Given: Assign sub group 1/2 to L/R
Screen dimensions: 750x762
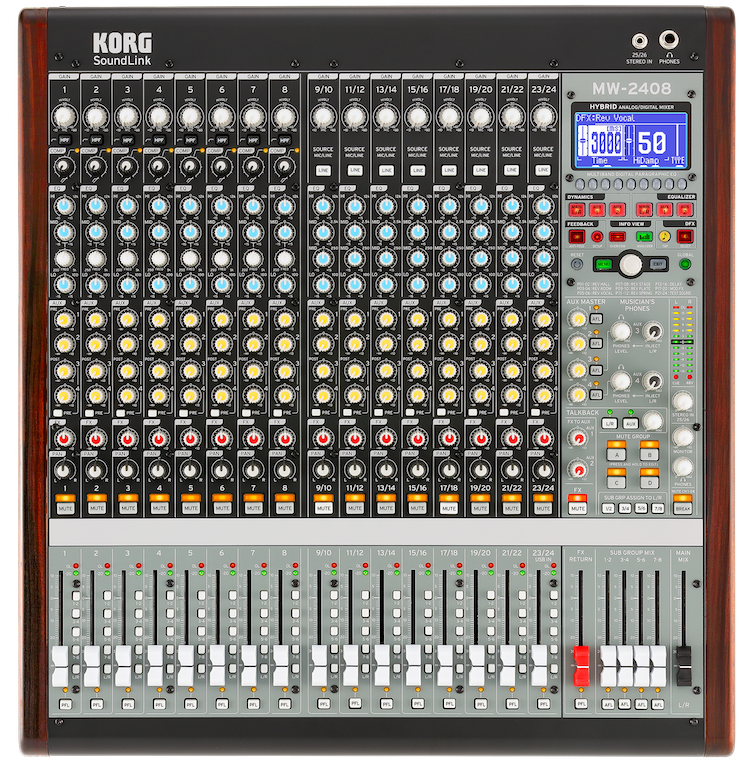Looking at the screenshot, I should coord(608,508).
